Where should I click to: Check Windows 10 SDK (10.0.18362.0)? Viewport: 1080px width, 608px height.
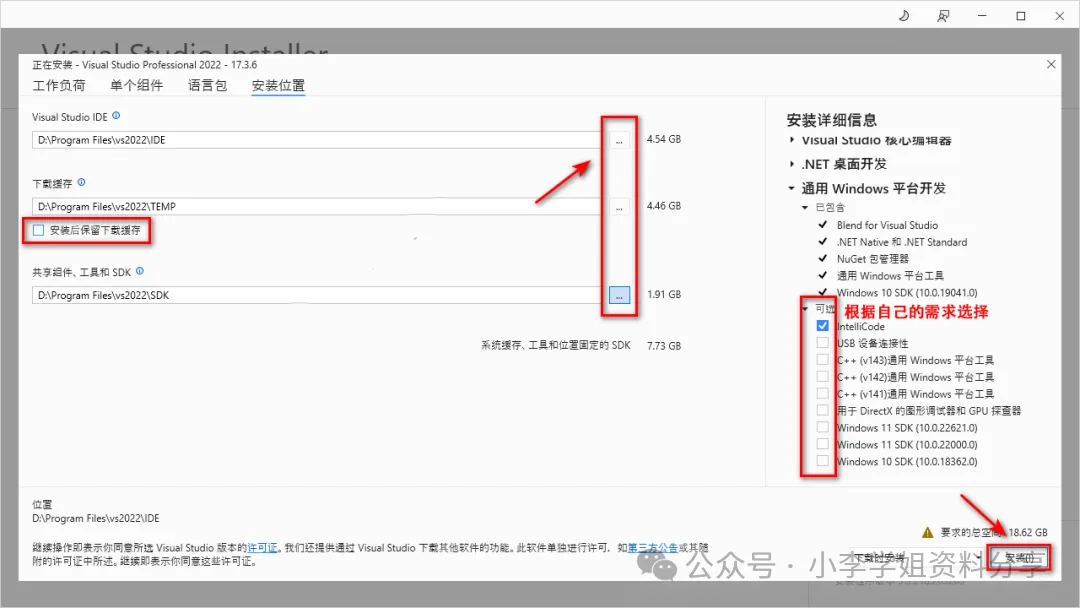click(822, 461)
